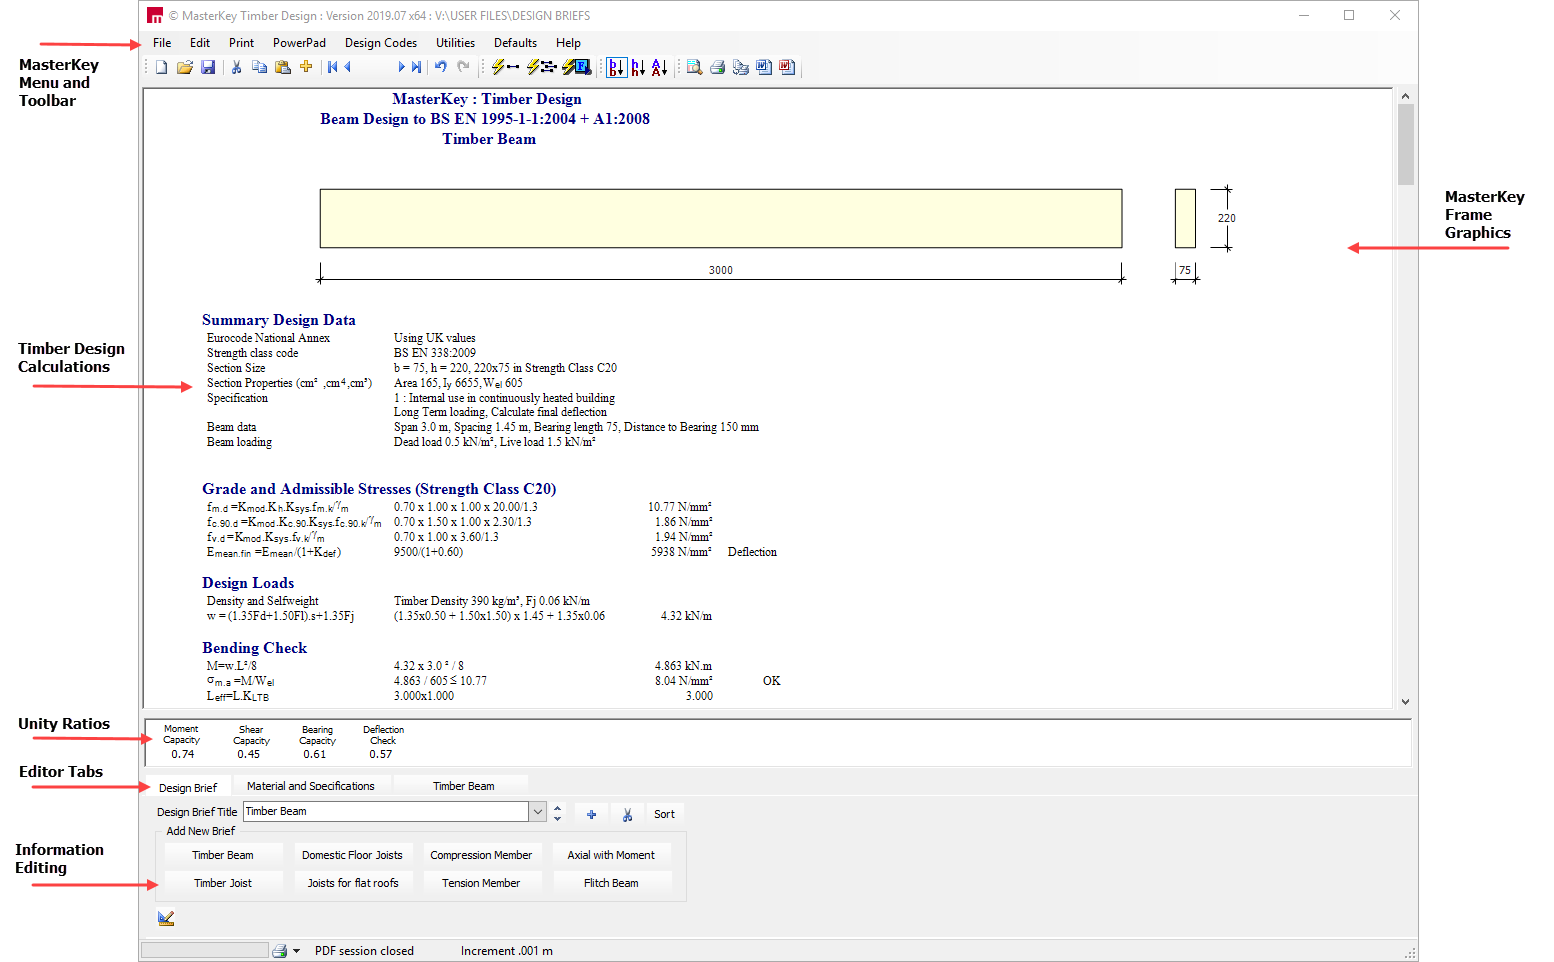The height and width of the screenshot is (962, 1554).
Task: Click the Cut scissors icon in the main toolbar
Action: pyautogui.click(x=236, y=67)
